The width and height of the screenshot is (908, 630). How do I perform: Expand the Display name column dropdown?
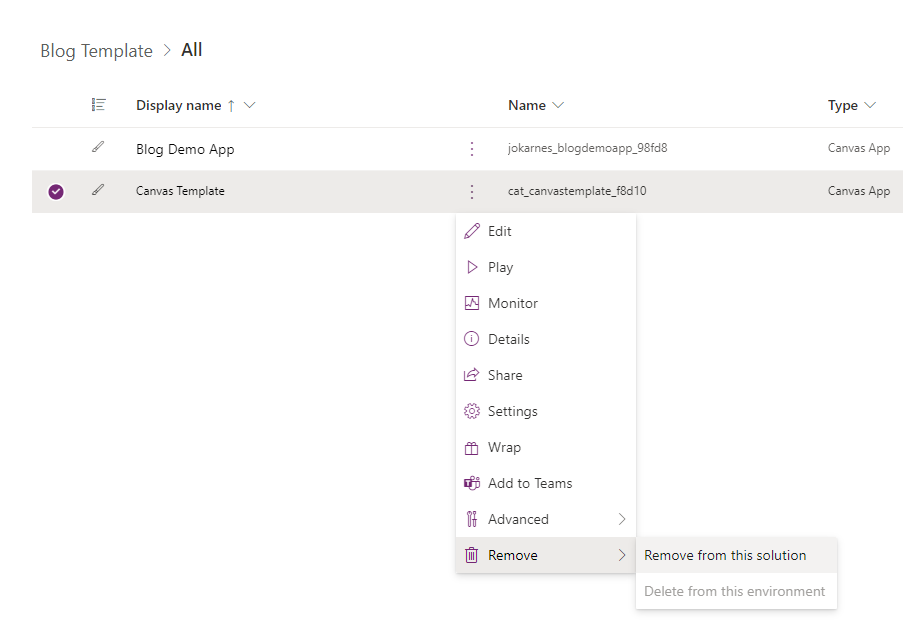[x=250, y=105]
